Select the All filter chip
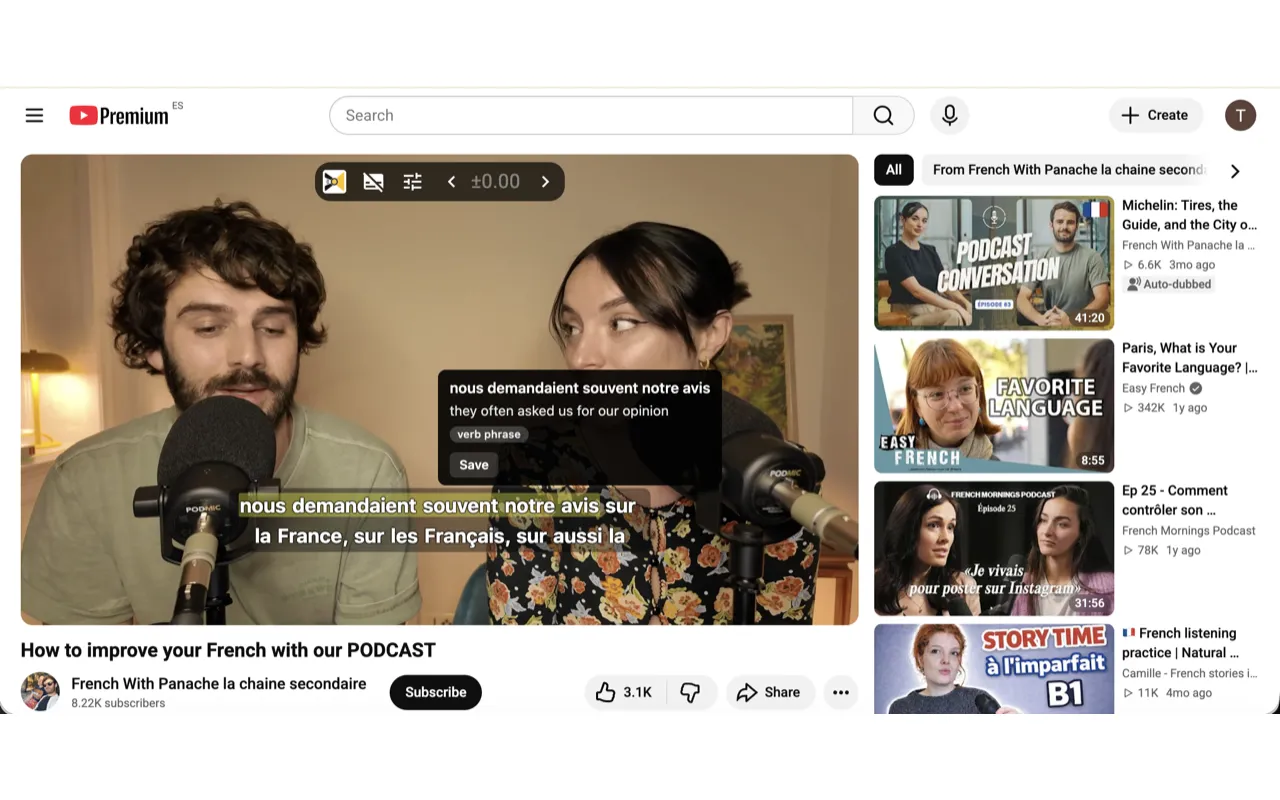The image size is (1280, 800). (893, 170)
